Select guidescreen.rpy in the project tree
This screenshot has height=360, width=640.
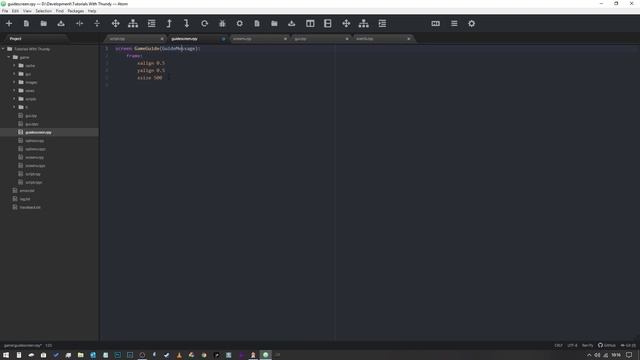pyautogui.click(x=38, y=132)
